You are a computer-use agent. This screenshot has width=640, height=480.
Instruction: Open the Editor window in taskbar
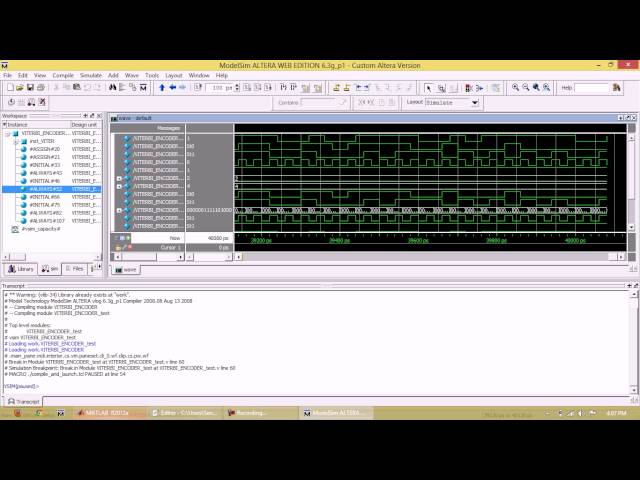coord(184,413)
